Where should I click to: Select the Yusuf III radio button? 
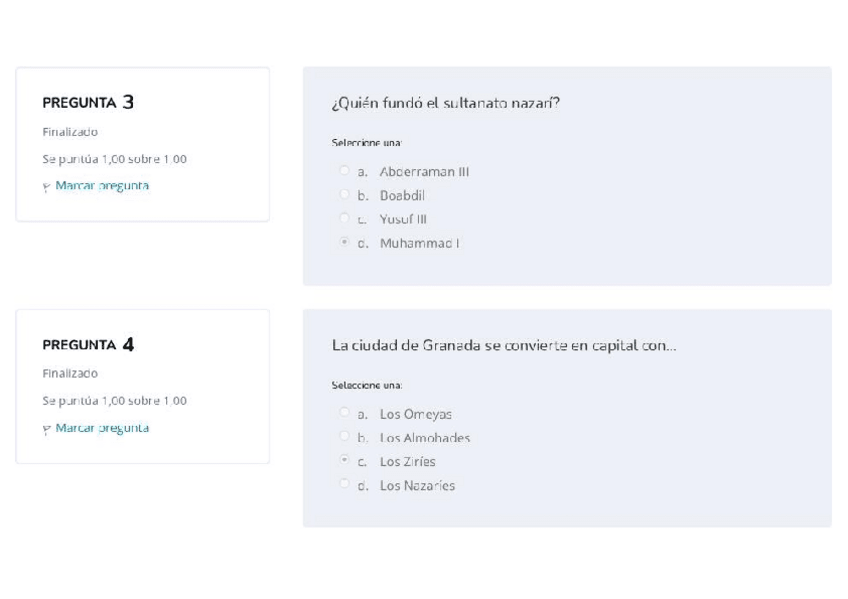tap(345, 219)
